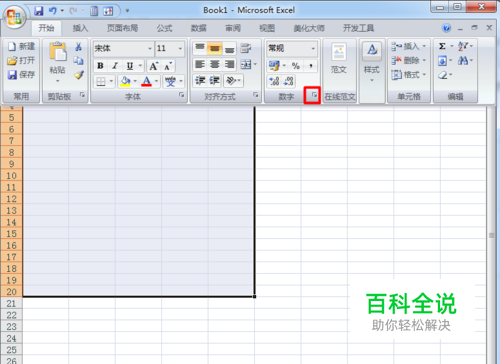Click the 插入 cells button
The width and height of the screenshot is (500, 364).
[x=408, y=46]
